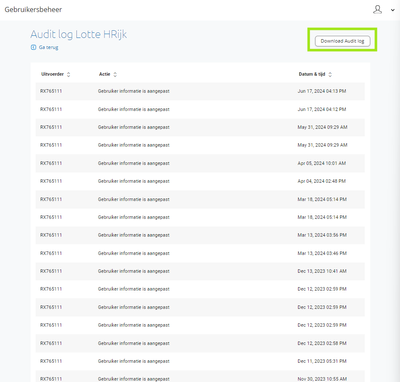400x382 pixels.
Task: Click RX765111 in the Dec 11 05:31 PM row
Action: click(51, 361)
